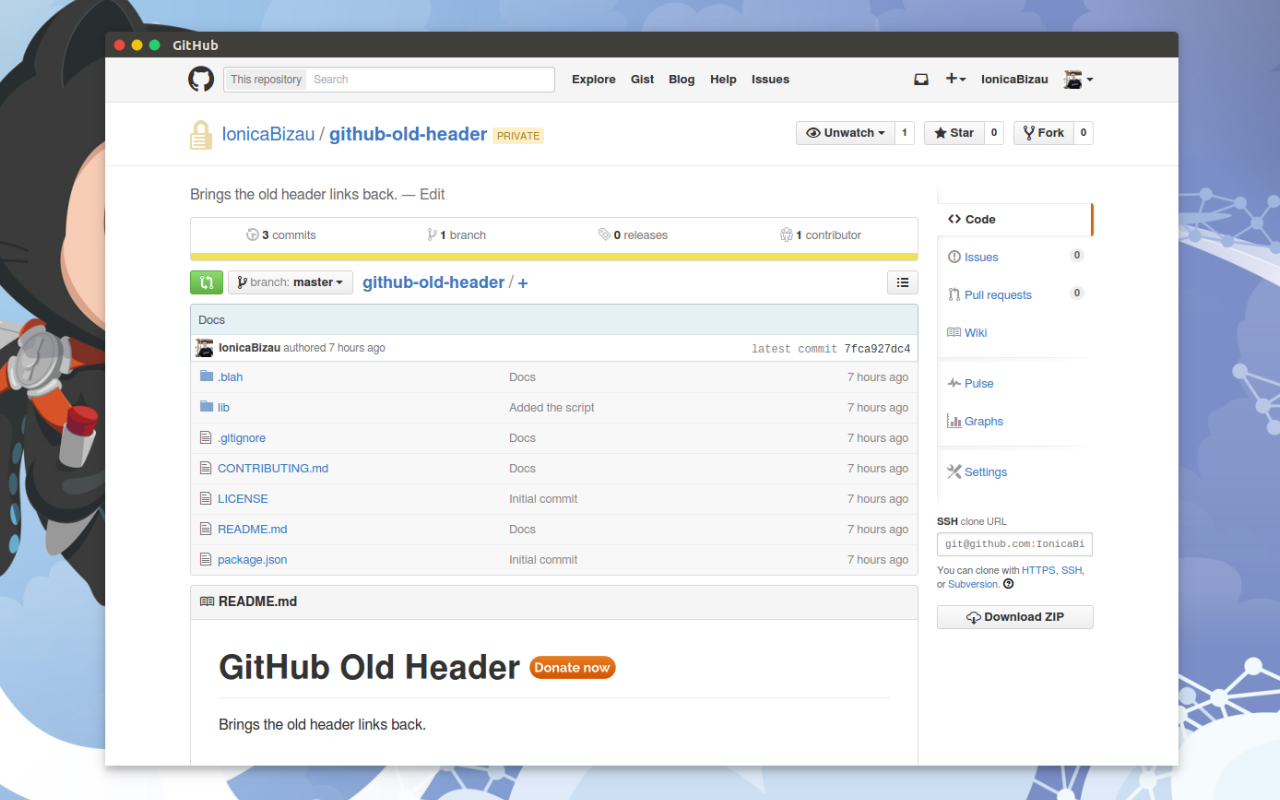Viewport: 1280px width, 800px height.
Task: Click the yellow language statistics bar
Action: (x=553, y=255)
